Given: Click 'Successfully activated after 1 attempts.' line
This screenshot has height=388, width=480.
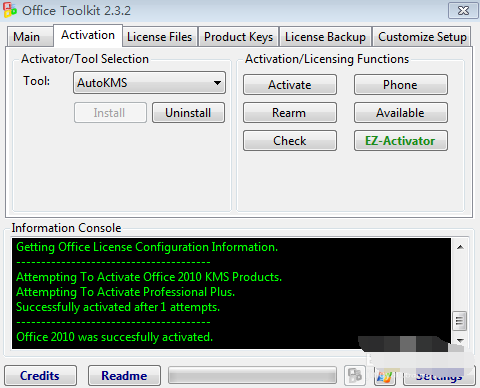Looking at the screenshot, I should point(118,307).
